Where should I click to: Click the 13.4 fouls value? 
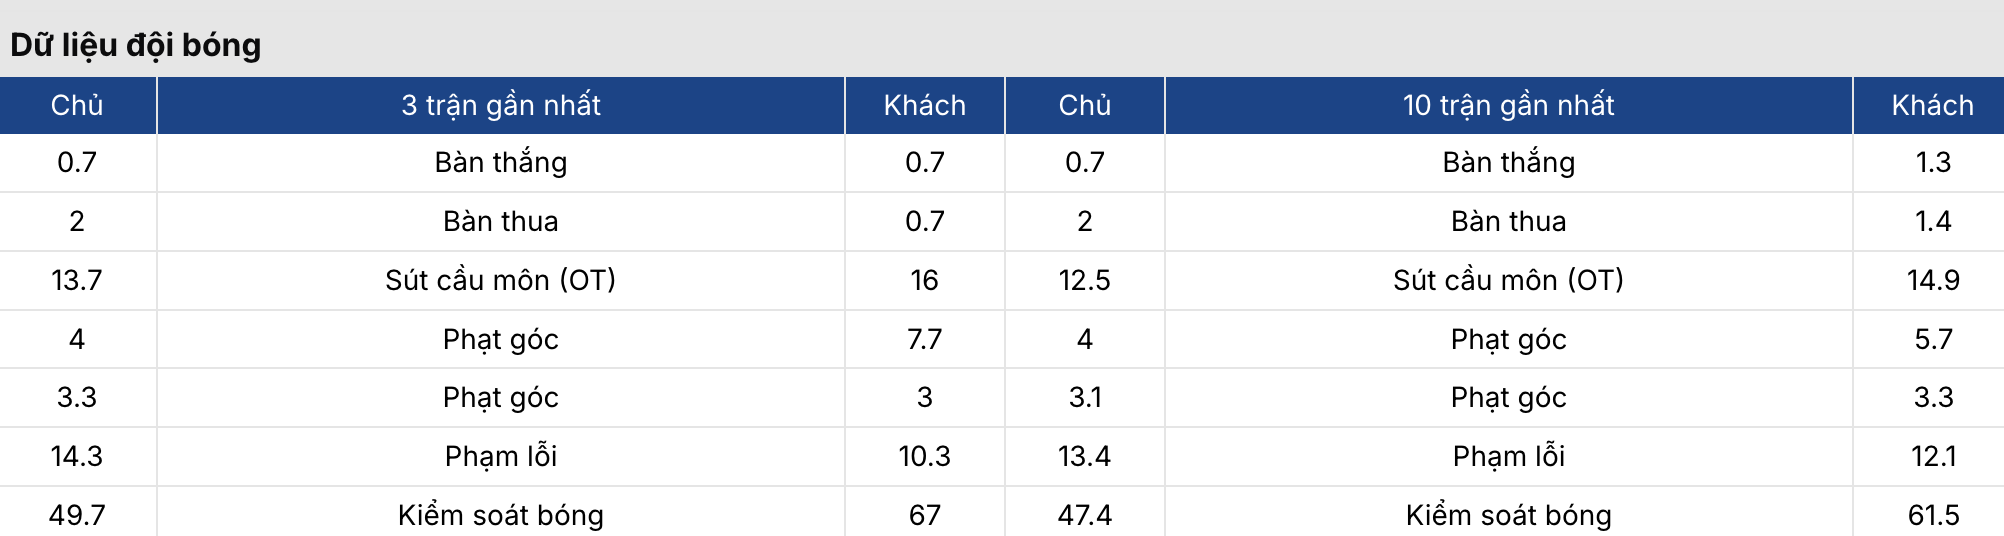click(x=1084, y=456)
